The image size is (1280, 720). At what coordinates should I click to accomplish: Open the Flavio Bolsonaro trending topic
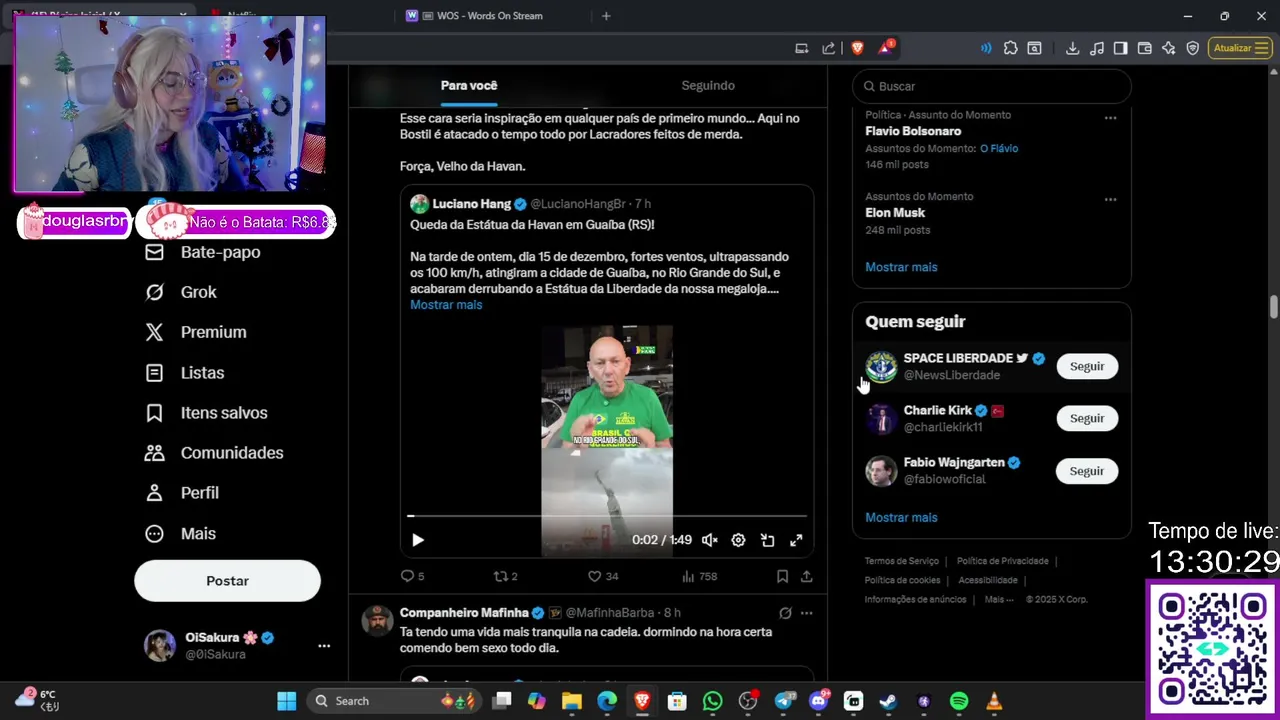(913, 131)
